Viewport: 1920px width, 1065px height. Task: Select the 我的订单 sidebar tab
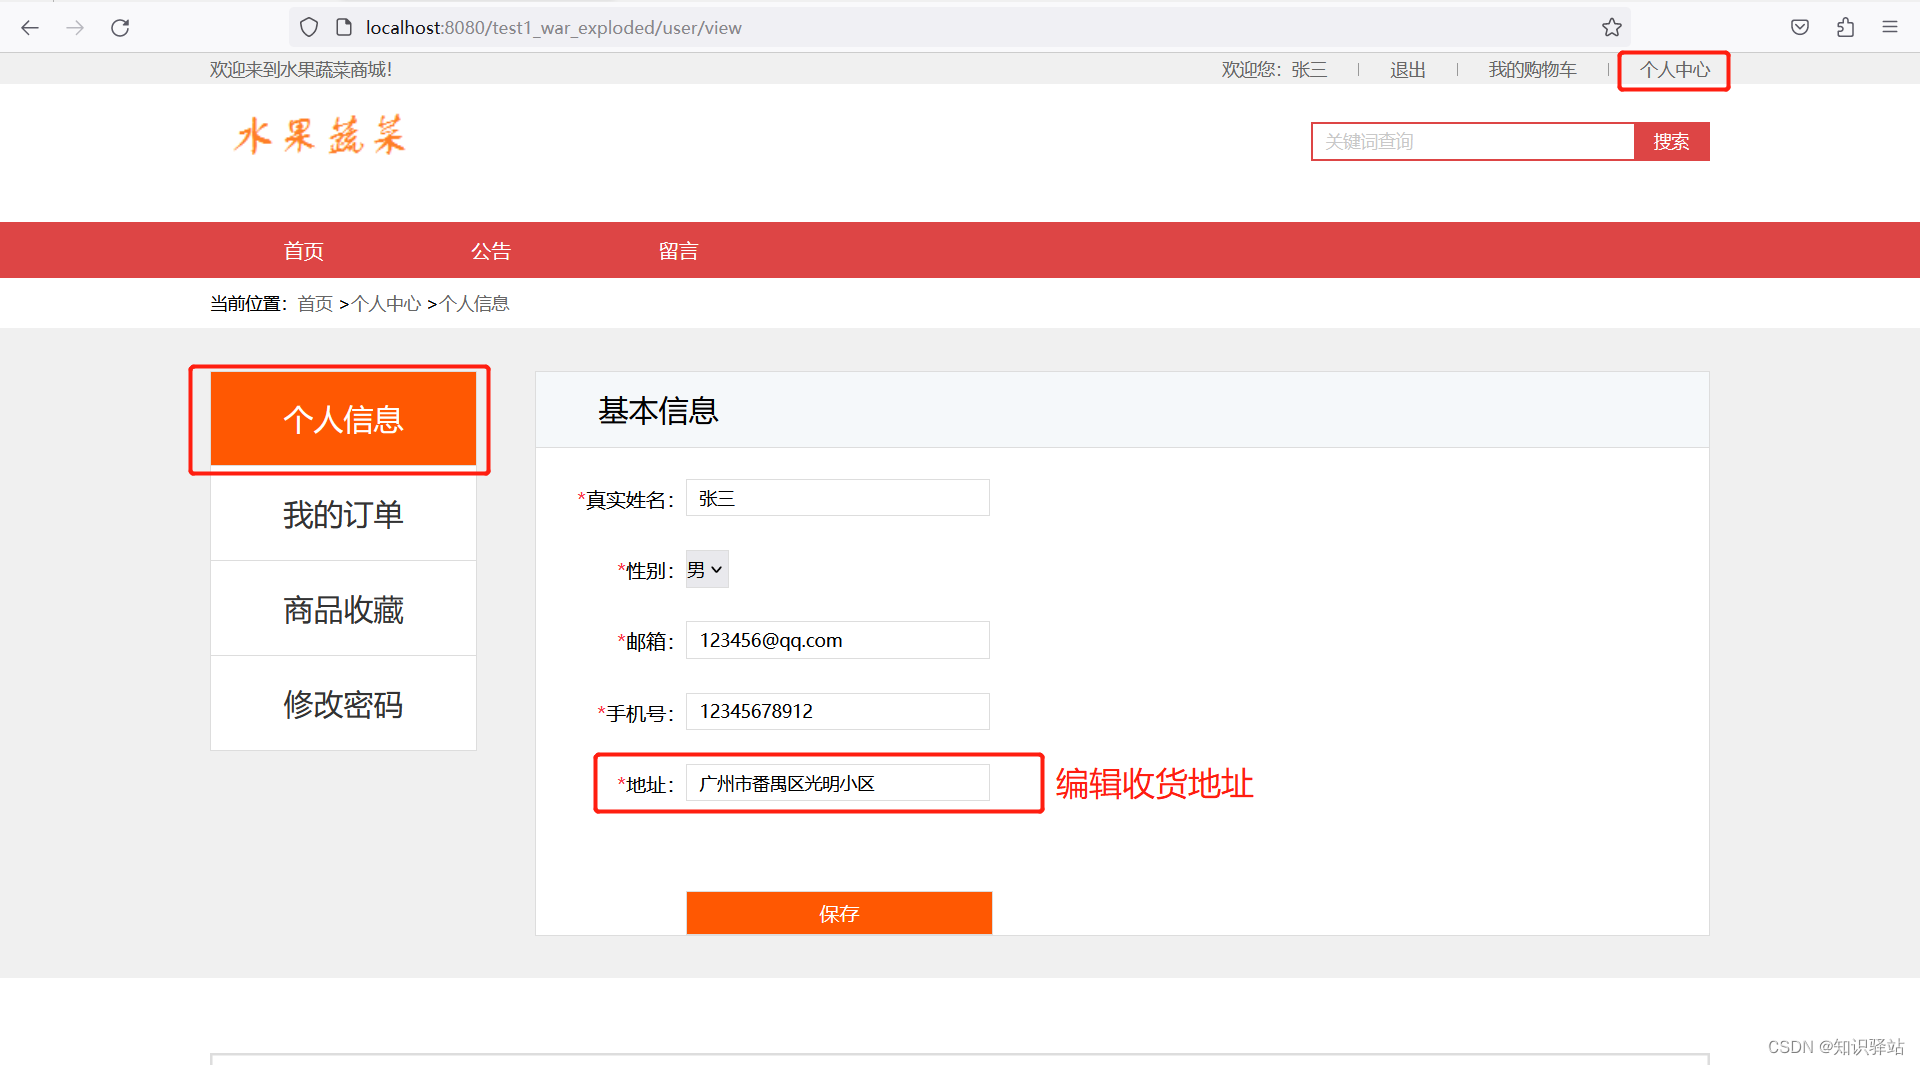[343, 514]
